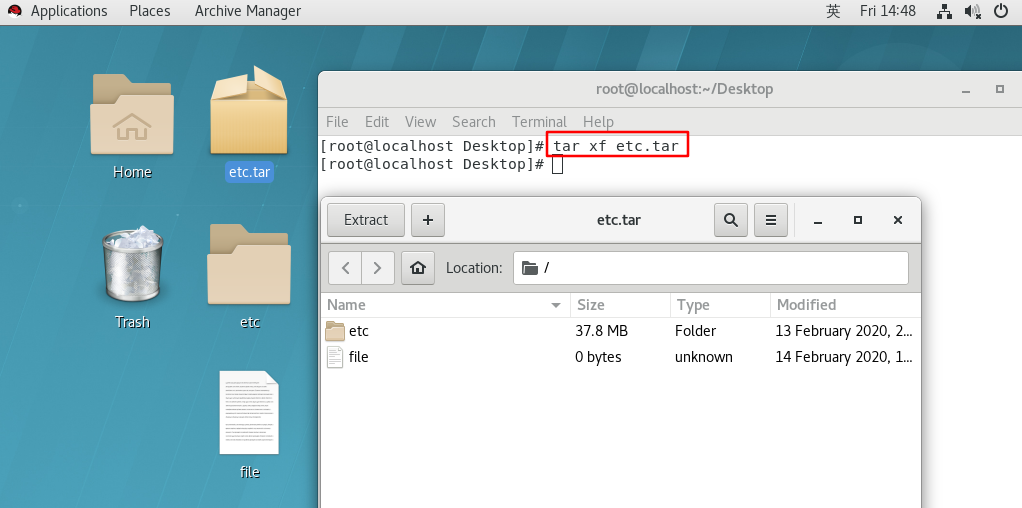
Task: Select the etc folder icon on the desktop
Action: point(249,265)
